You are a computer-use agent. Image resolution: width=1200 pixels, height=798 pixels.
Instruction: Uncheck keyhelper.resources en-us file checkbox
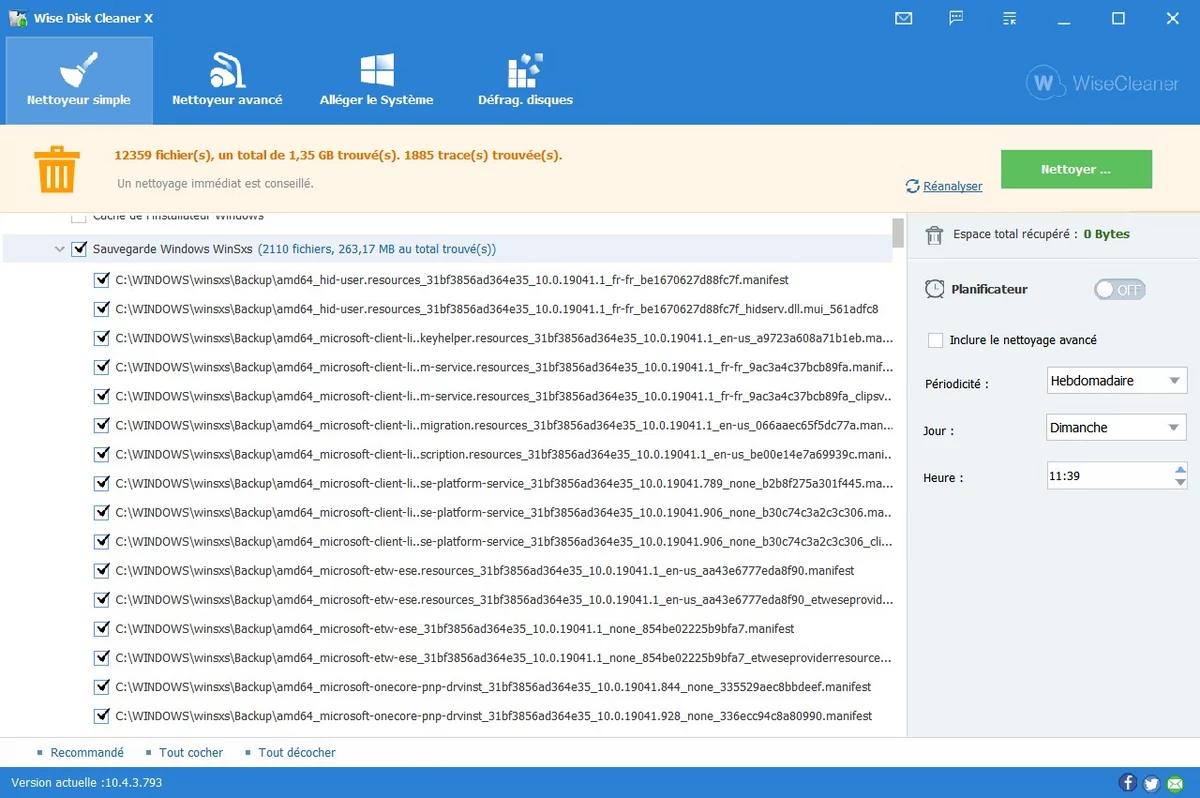coord(101,338)
